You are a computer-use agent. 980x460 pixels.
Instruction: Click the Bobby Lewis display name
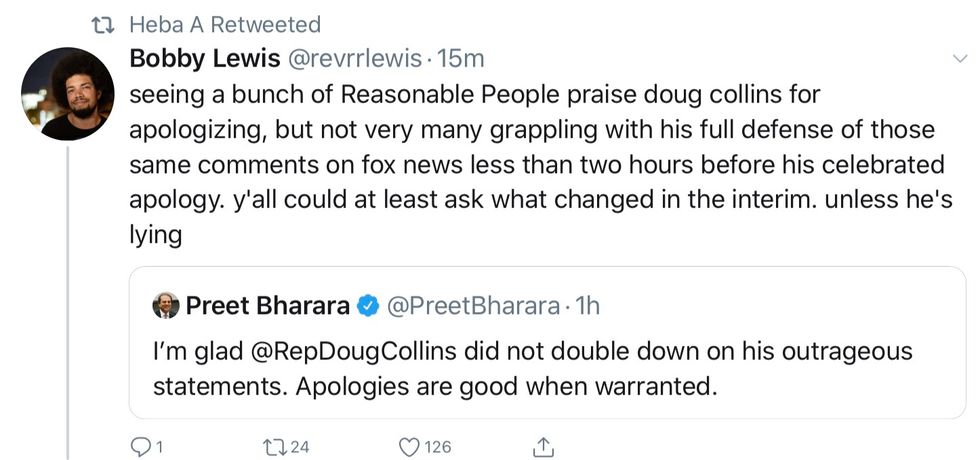pos(204,59)
